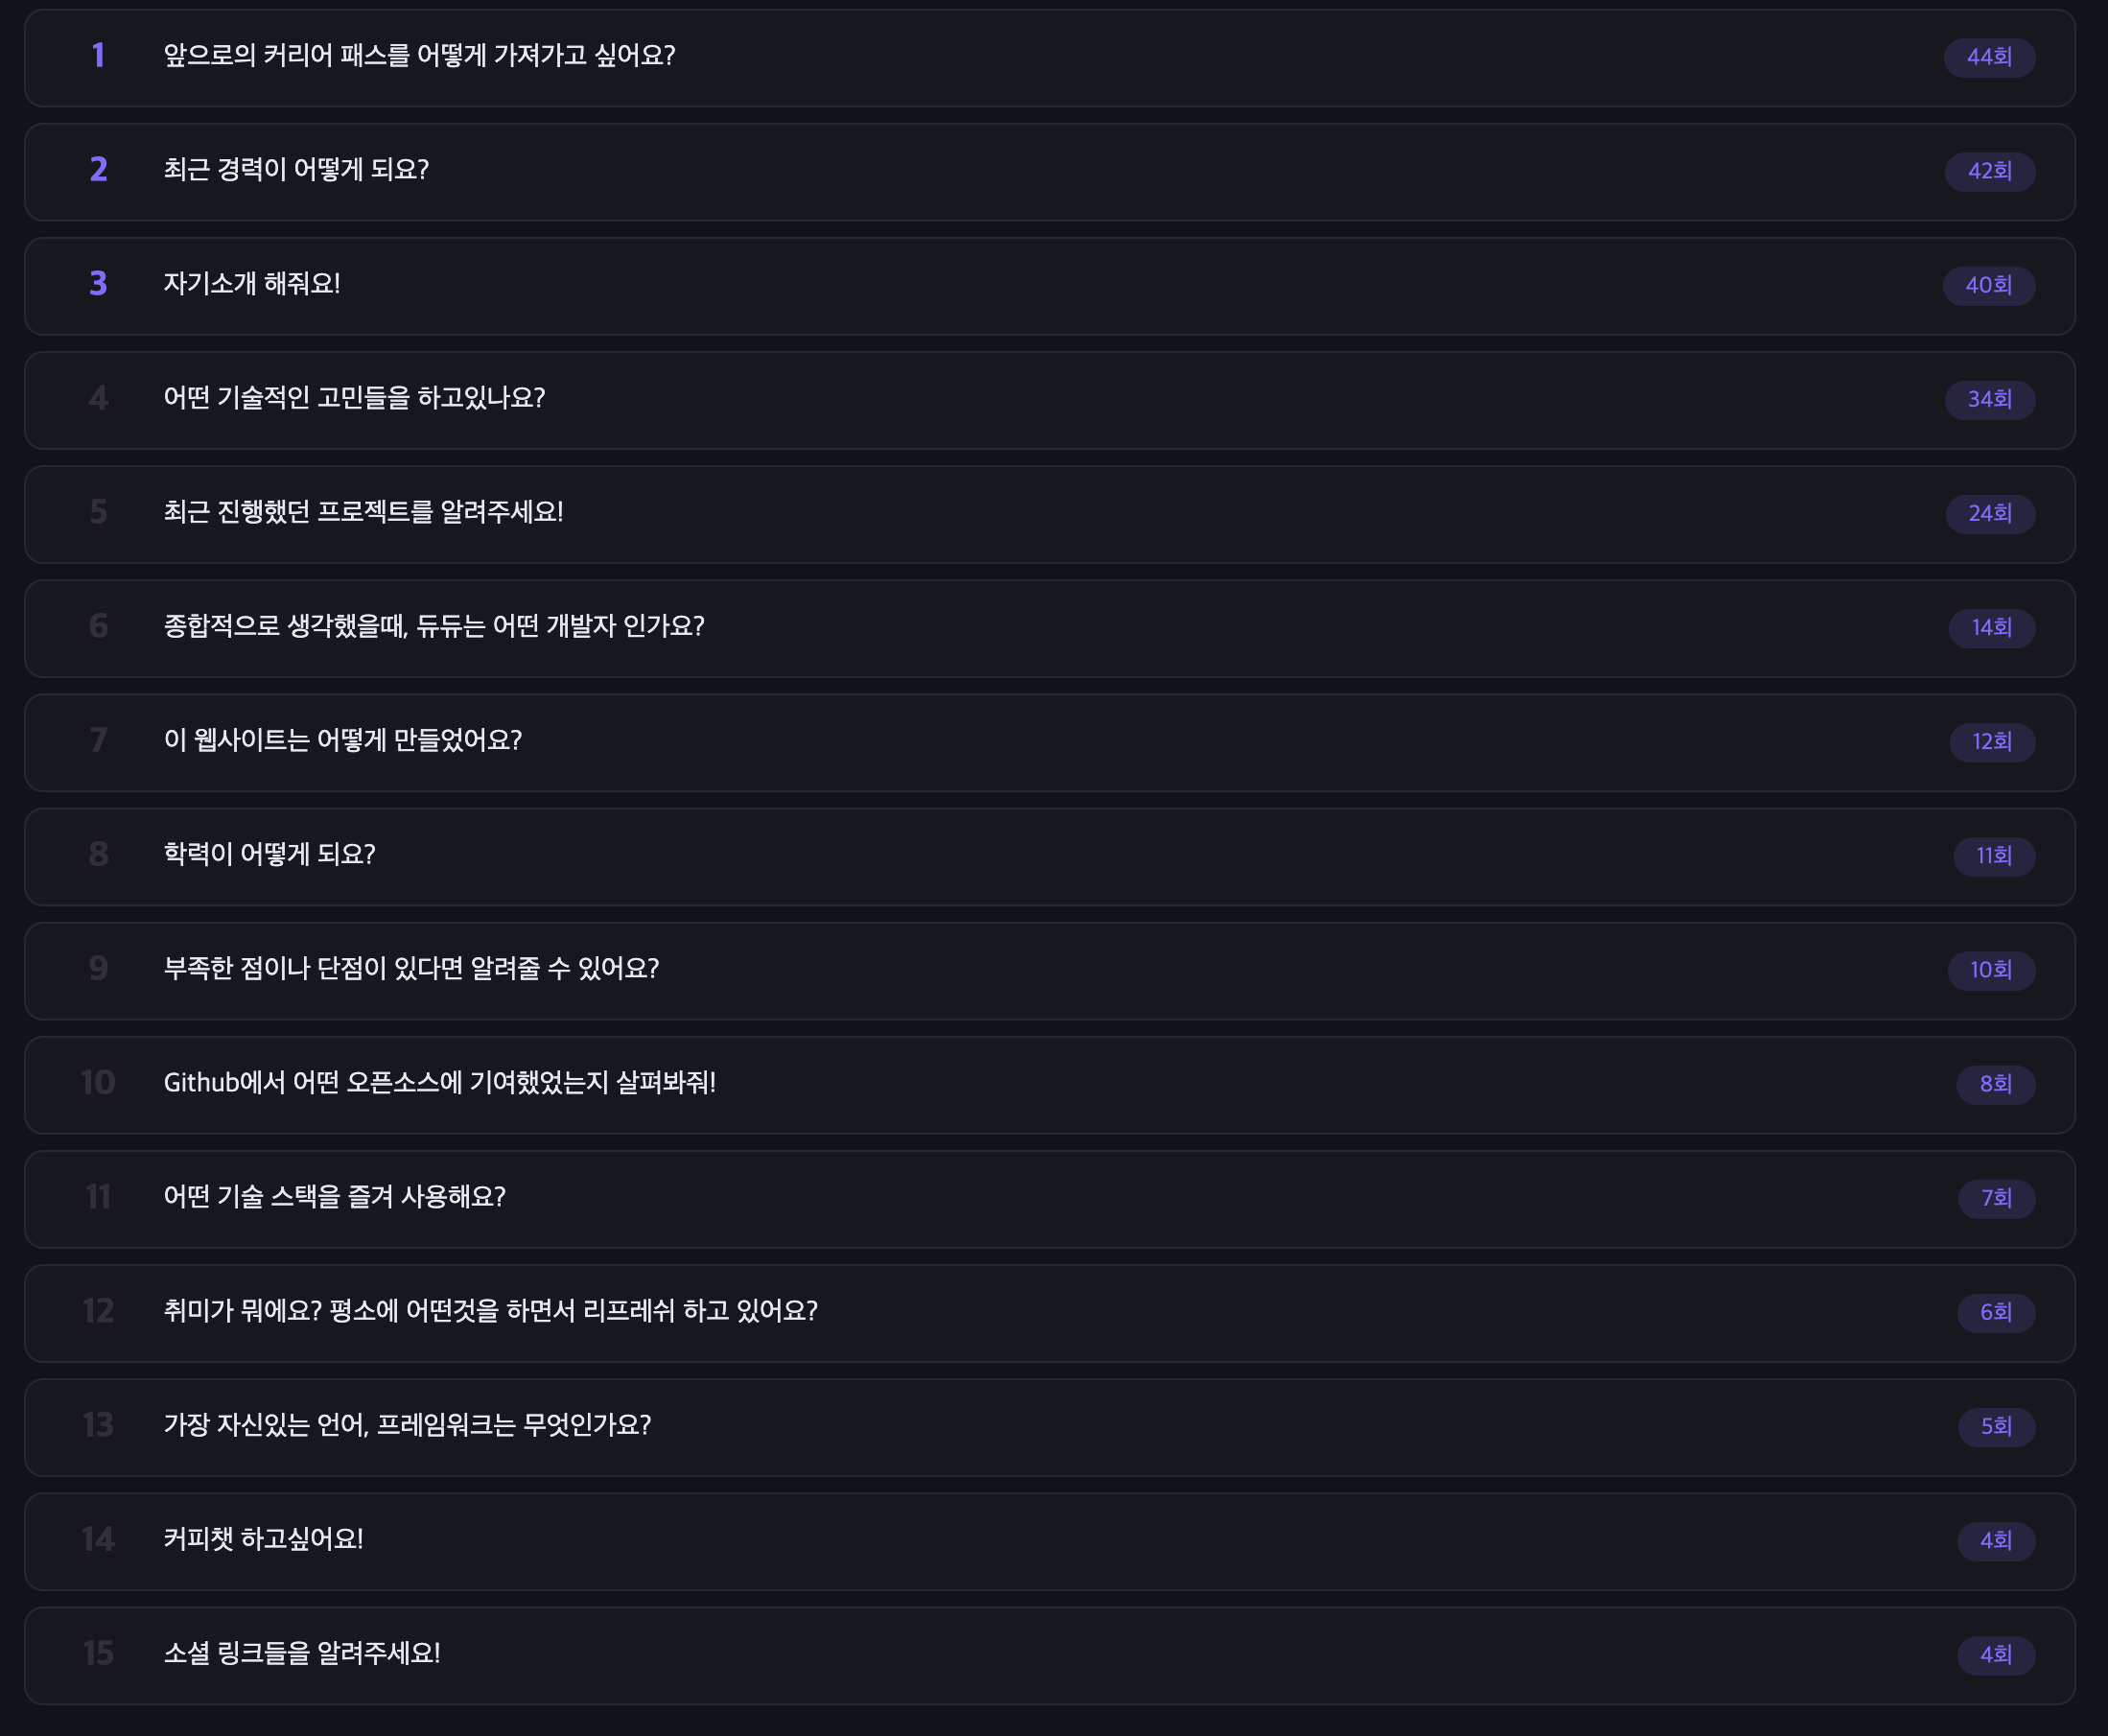
Task: Click the 24회 badge on question five
Action: tap(1989, 513)
